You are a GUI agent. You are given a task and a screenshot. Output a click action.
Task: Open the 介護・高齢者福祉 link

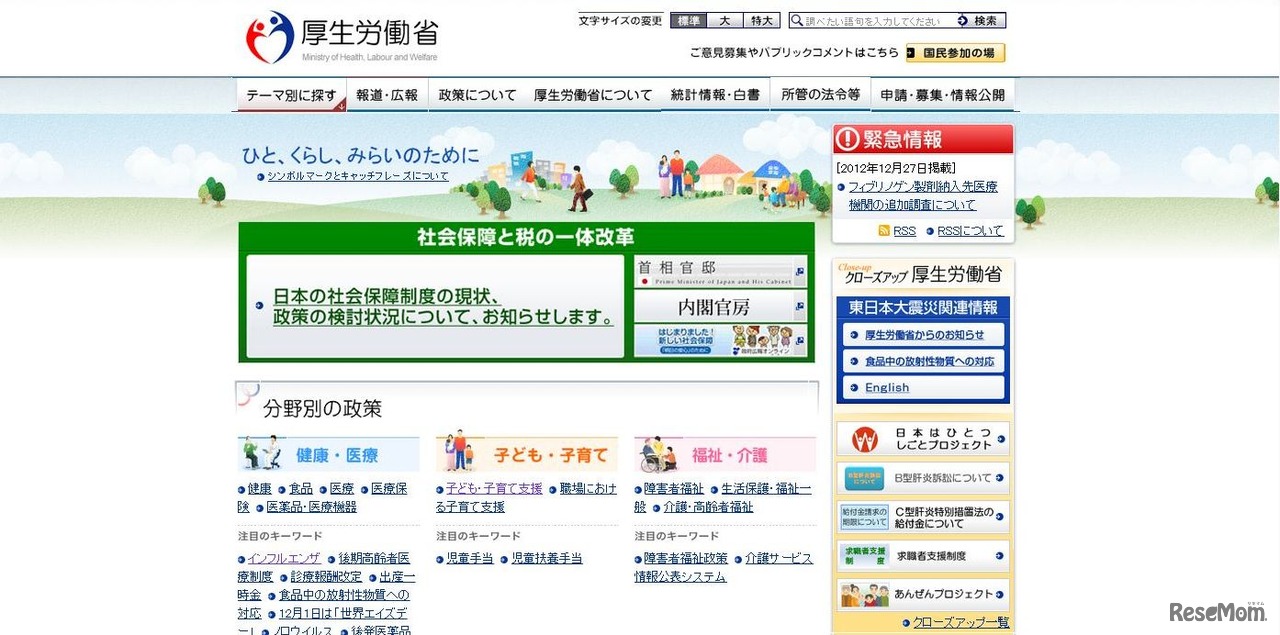[708, 507]
